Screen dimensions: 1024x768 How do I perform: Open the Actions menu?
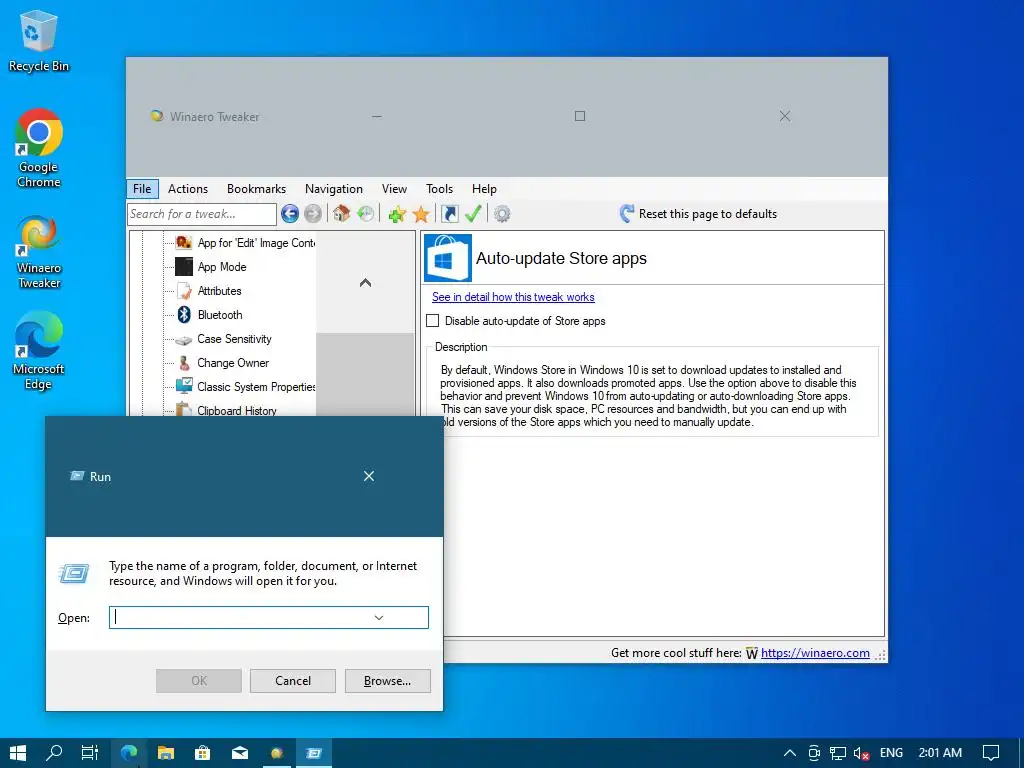(187, 189)
